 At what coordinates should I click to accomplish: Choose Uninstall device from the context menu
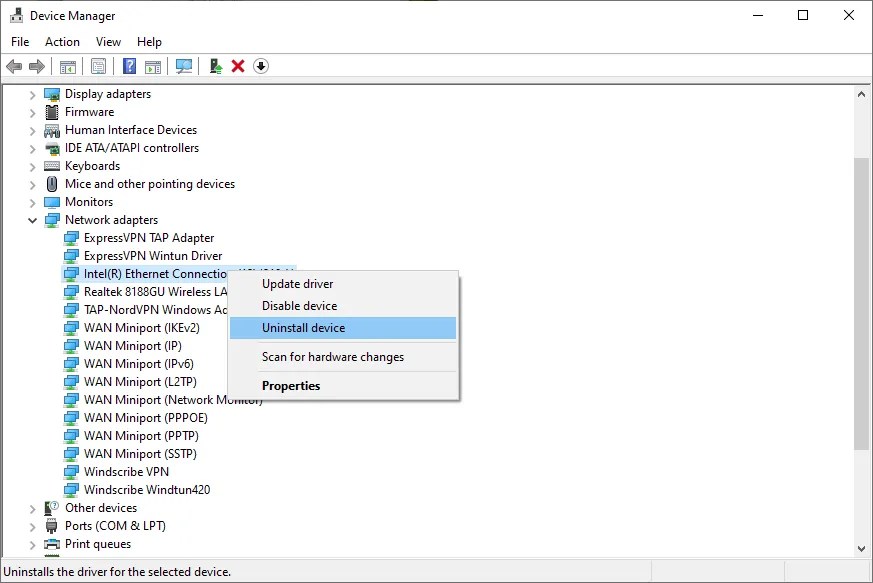pos(304,327)
